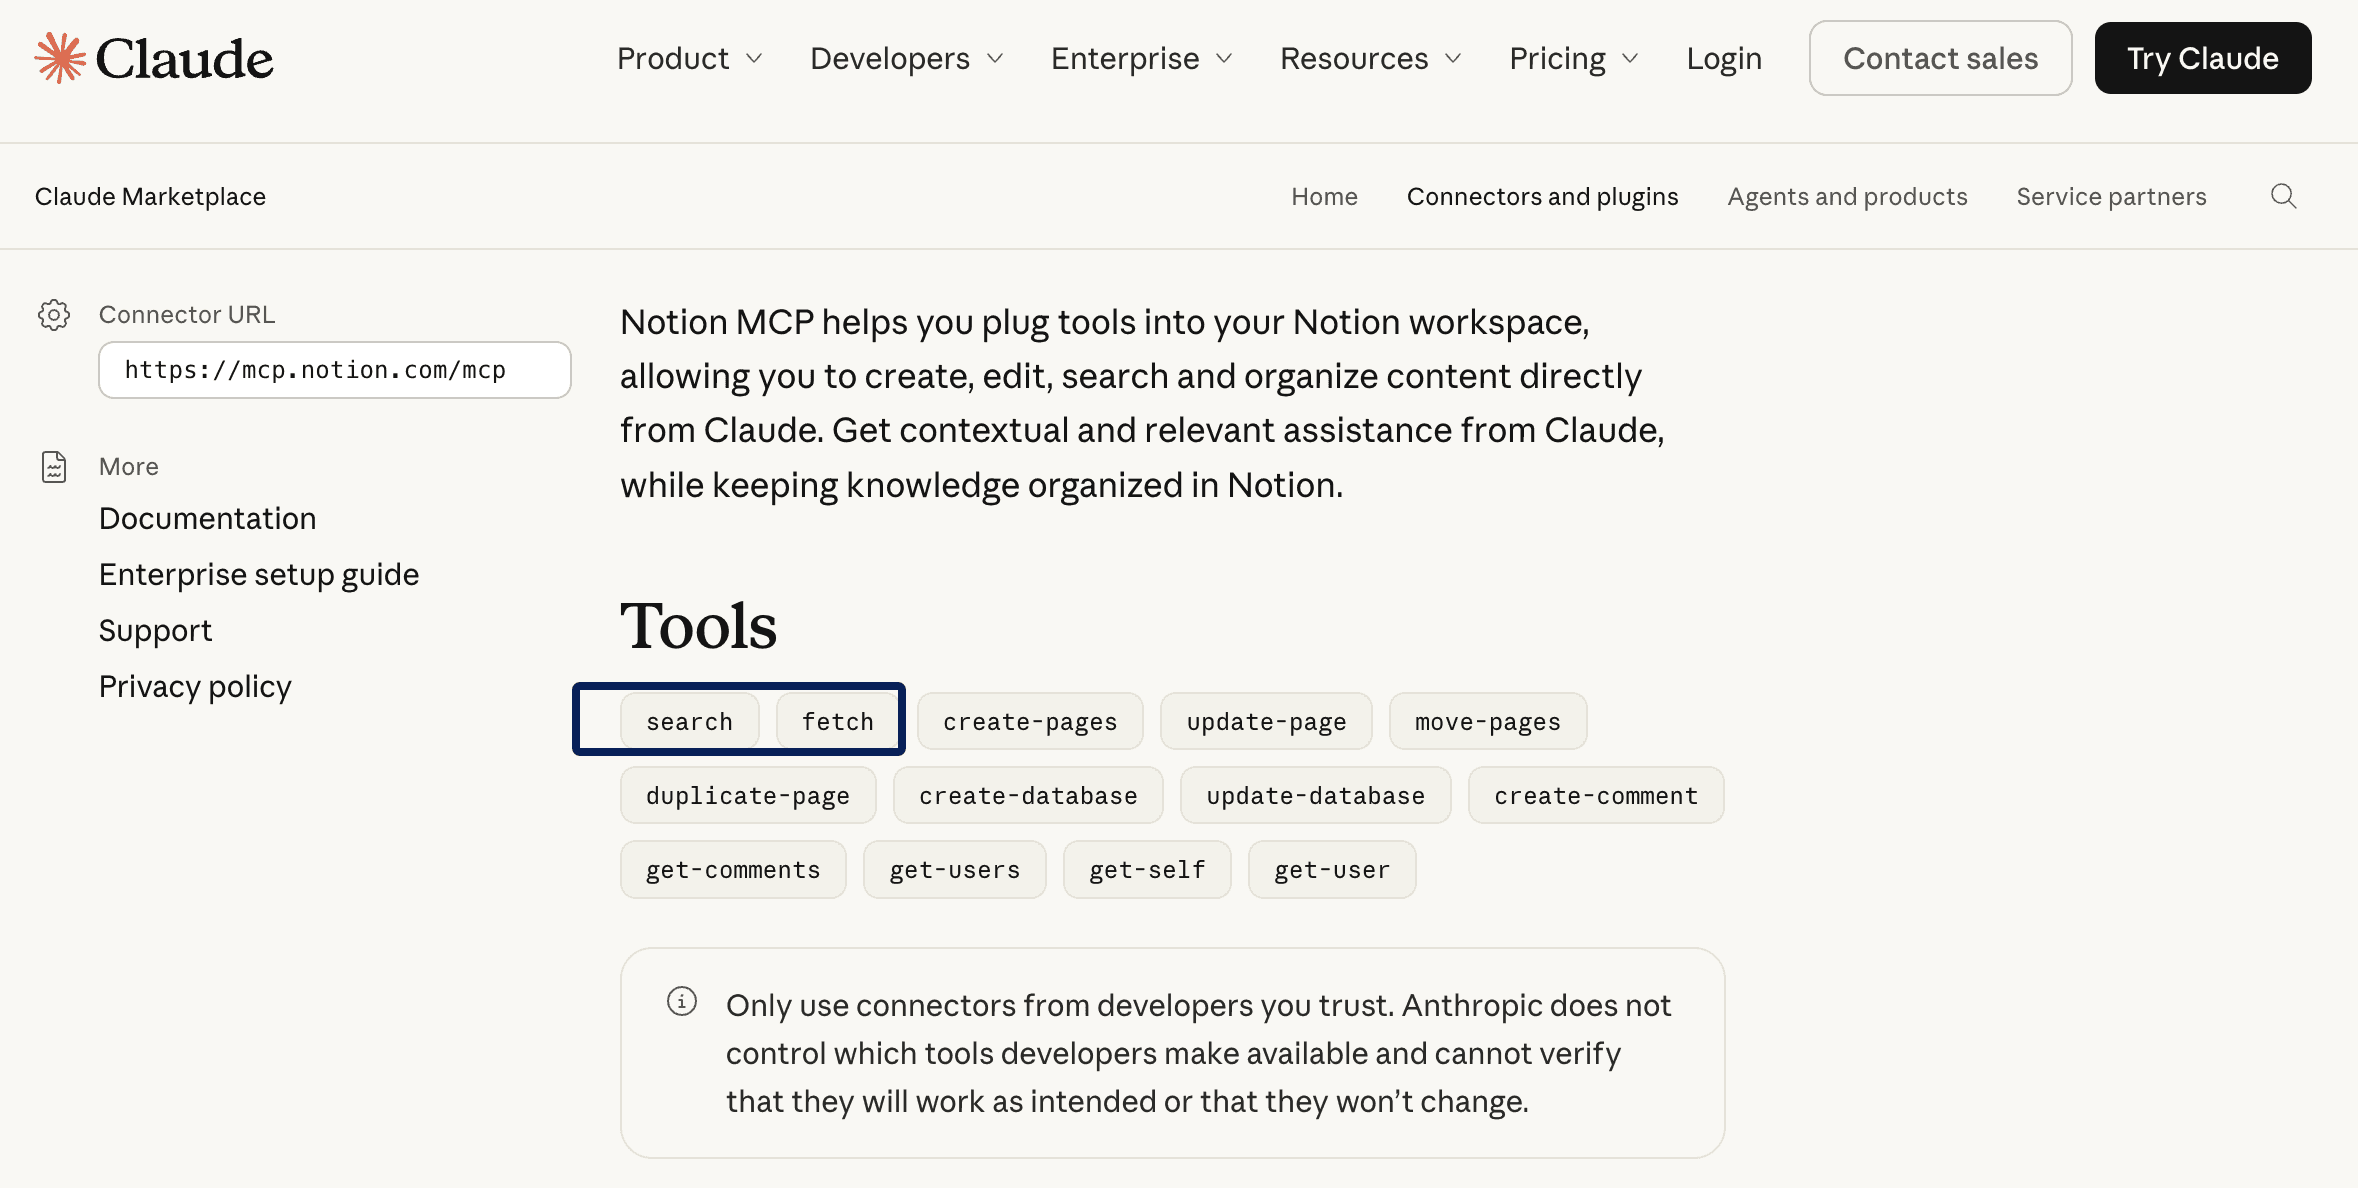Viewport: 2358px width, 1188px height.
Task: Click the create-comment tool tag
Action: [x=1596, y=795]
